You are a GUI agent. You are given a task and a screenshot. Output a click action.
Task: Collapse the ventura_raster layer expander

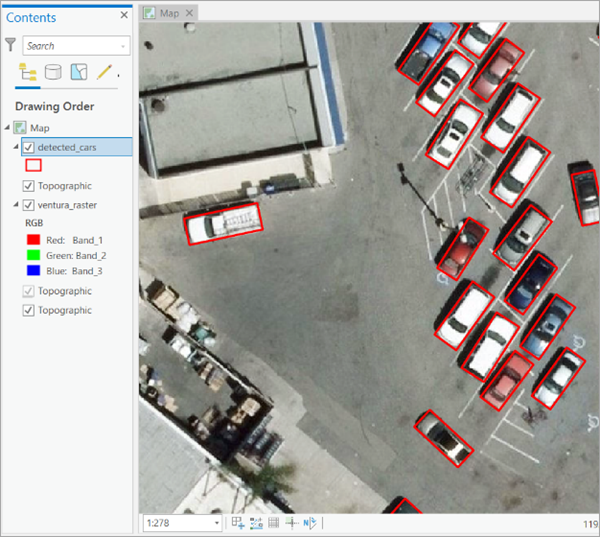click(x=16, y=205)
